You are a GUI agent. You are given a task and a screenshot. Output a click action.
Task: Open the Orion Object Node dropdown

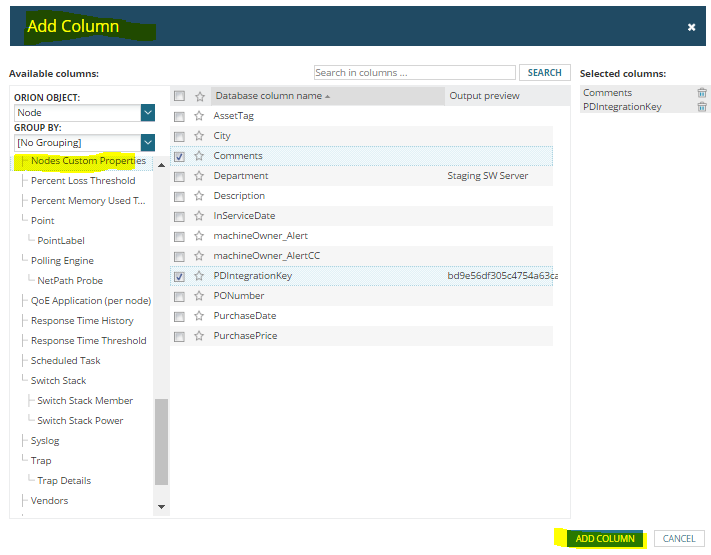148,112
